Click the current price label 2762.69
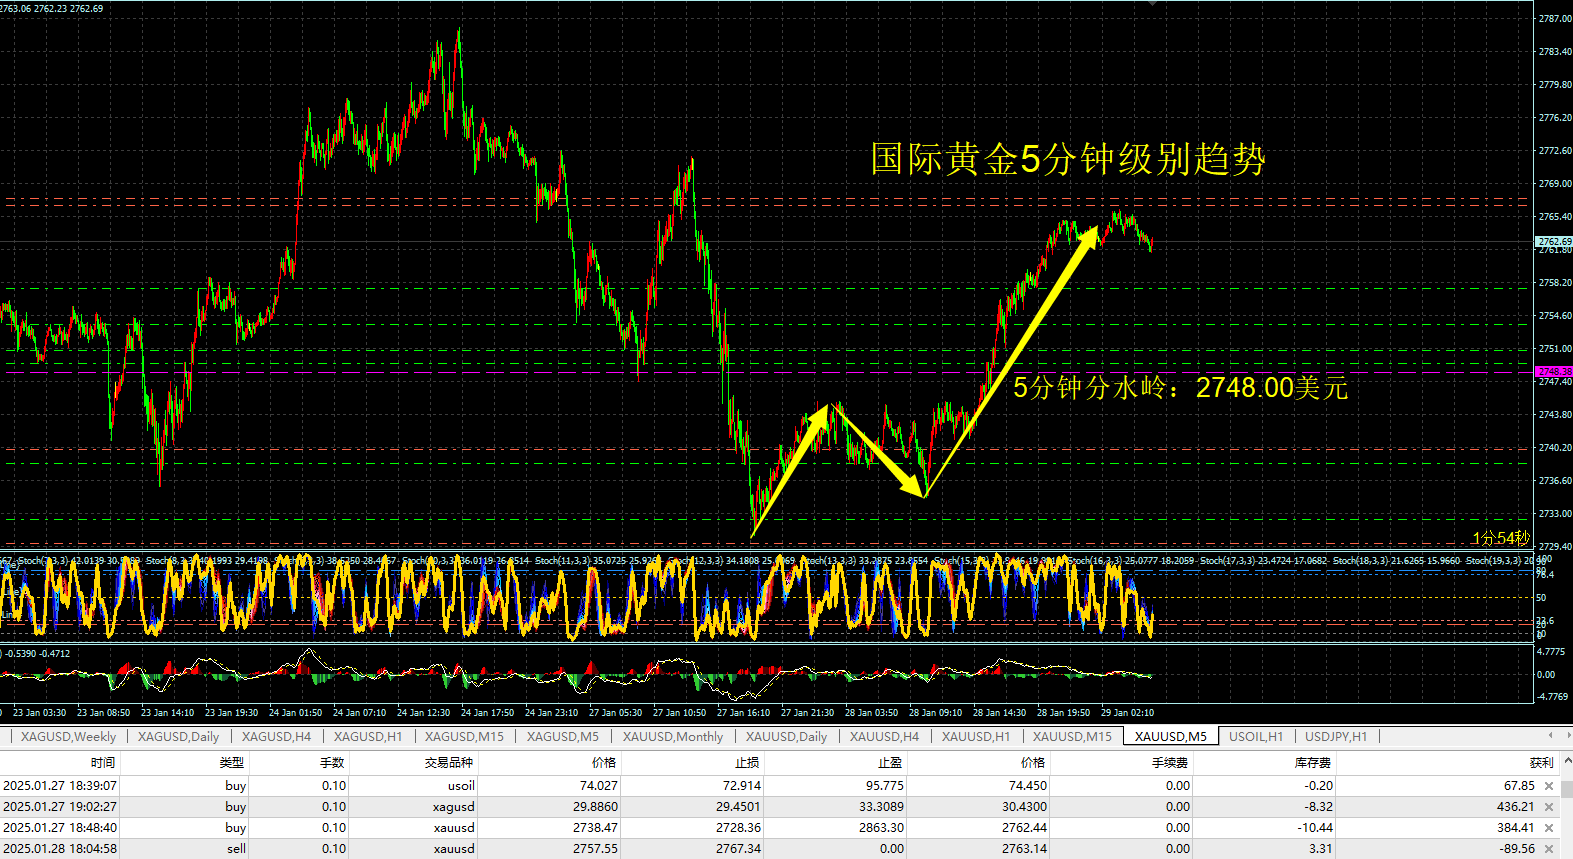This screenshot has width=1573, height=859. 1553,242
